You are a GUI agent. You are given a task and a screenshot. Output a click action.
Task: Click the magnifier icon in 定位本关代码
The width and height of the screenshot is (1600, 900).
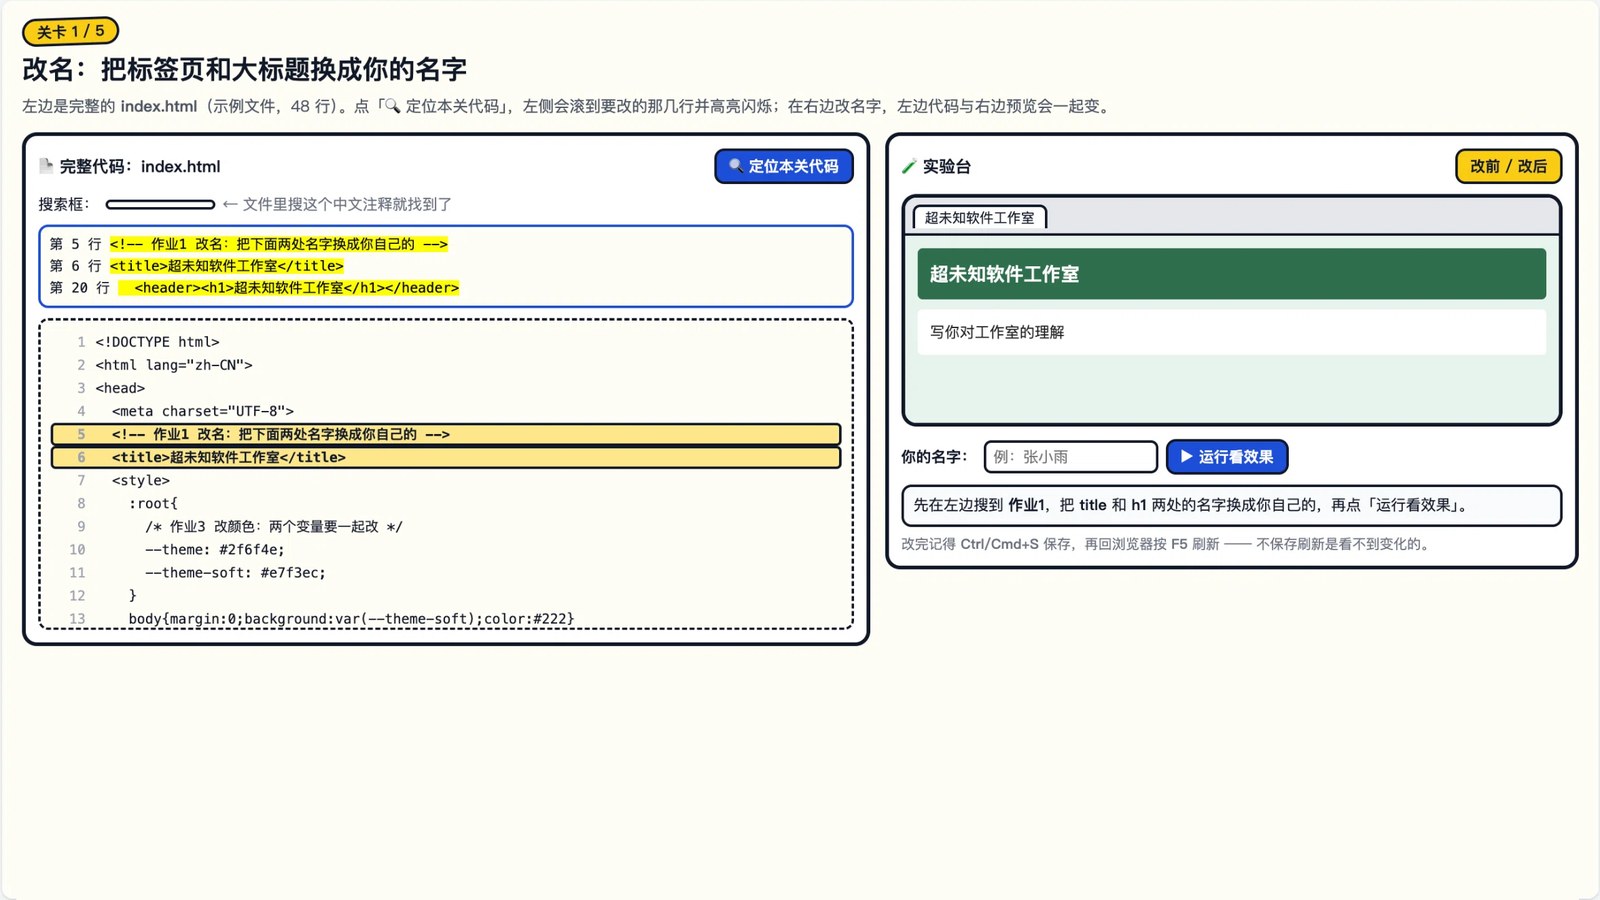(736, 166)
